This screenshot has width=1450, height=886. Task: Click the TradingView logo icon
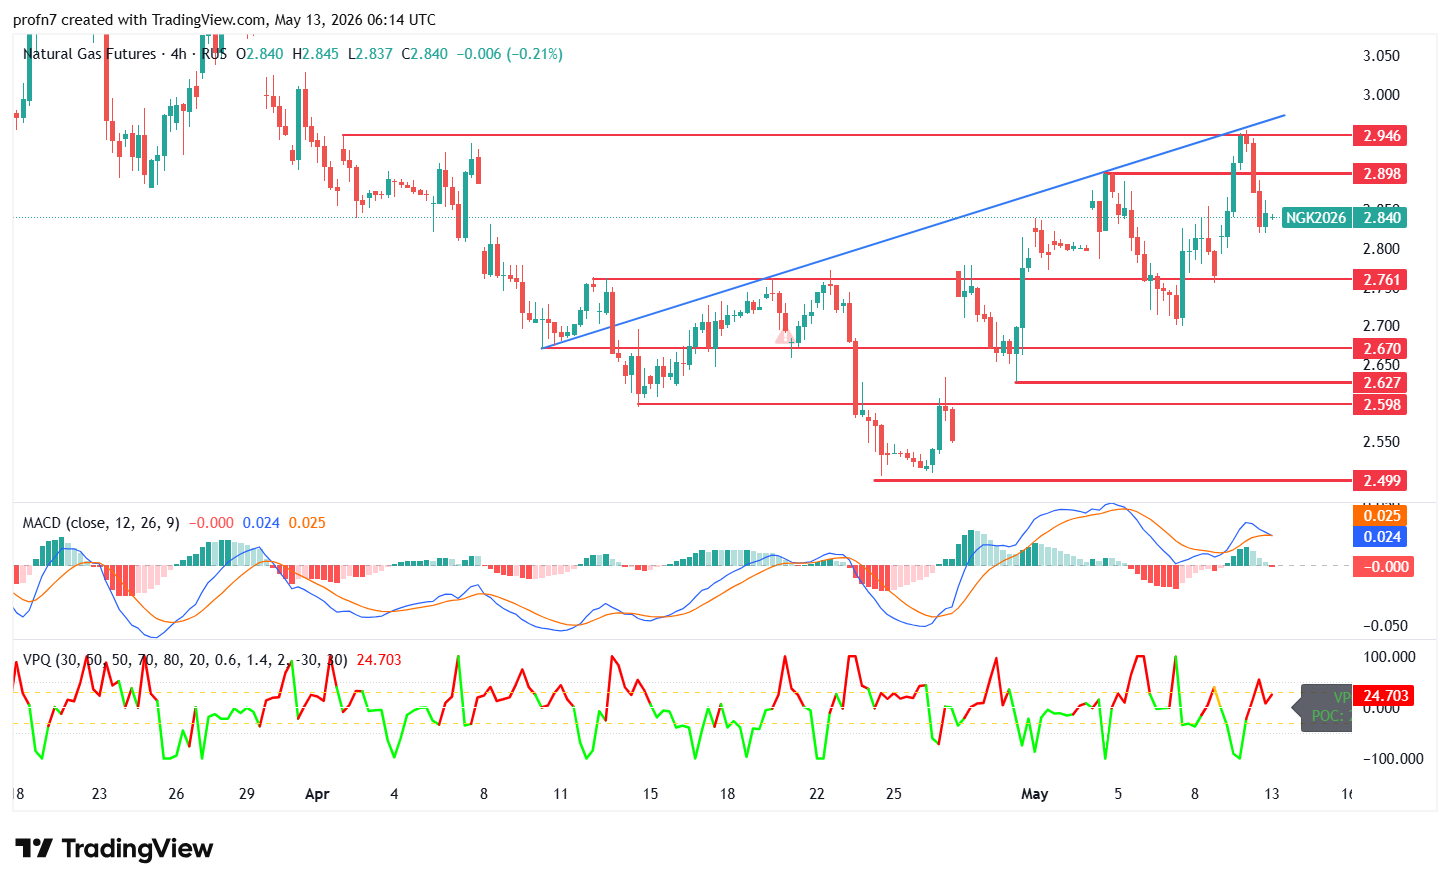(33, 849)
